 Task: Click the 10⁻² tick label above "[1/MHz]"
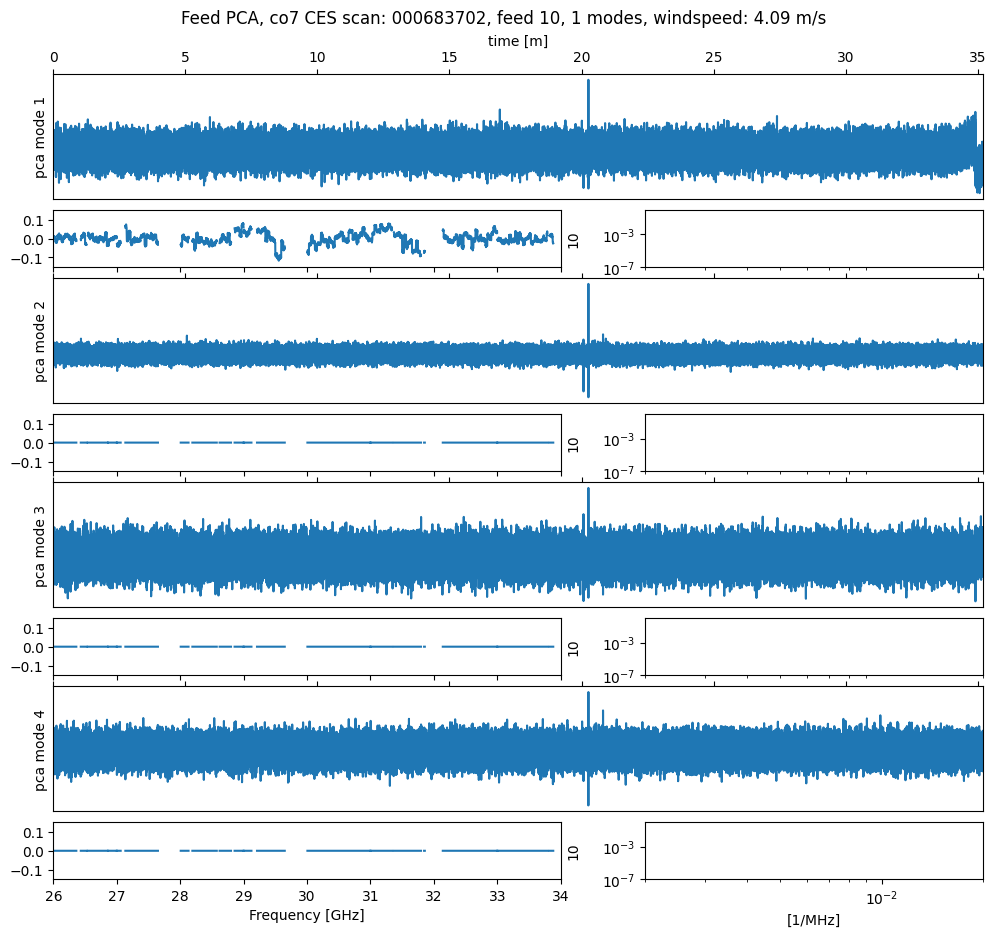point(880,897)
